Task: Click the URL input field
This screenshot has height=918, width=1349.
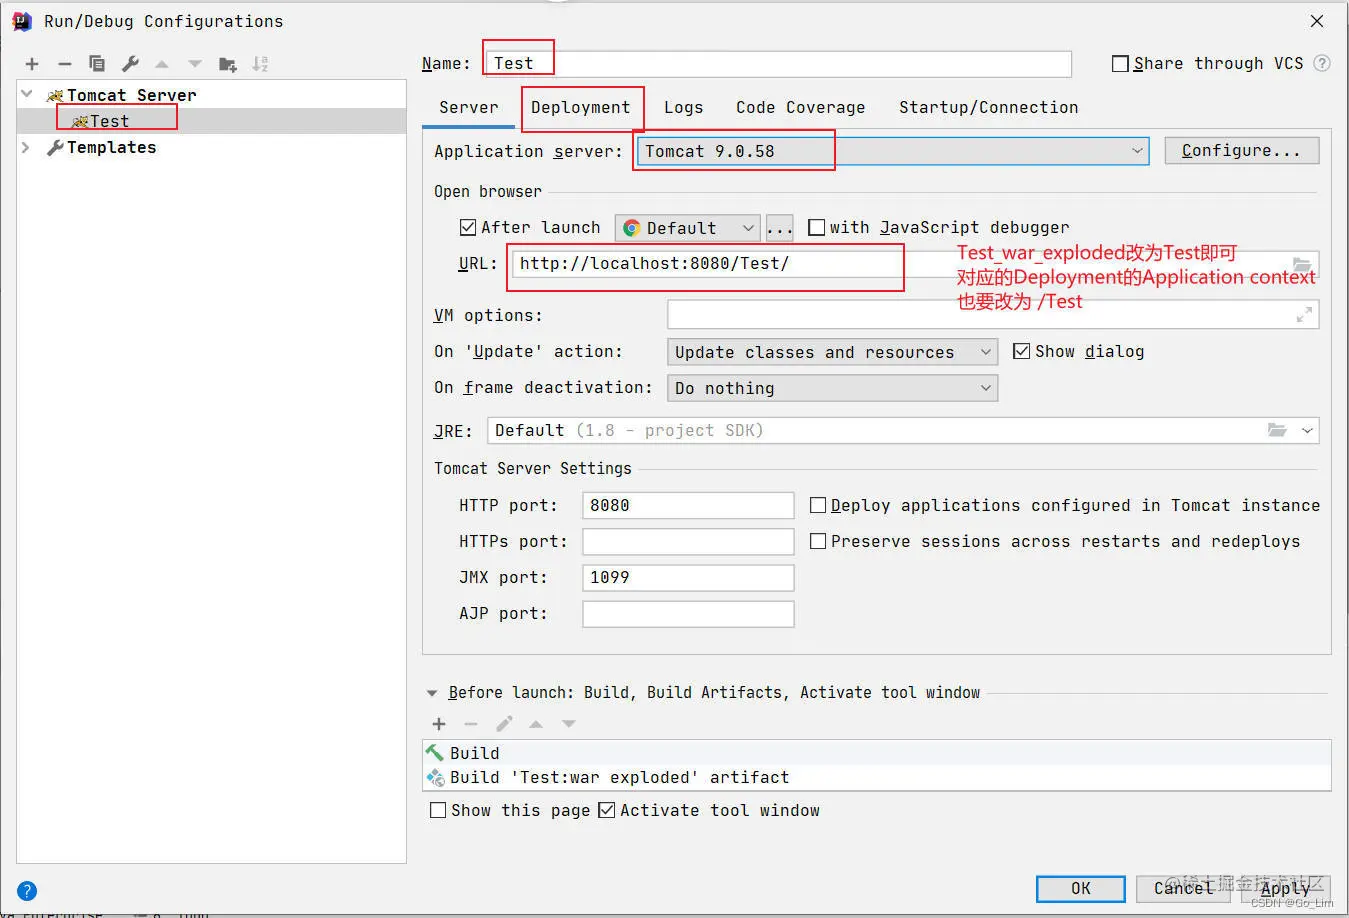Action: click(x=915, y=264)
